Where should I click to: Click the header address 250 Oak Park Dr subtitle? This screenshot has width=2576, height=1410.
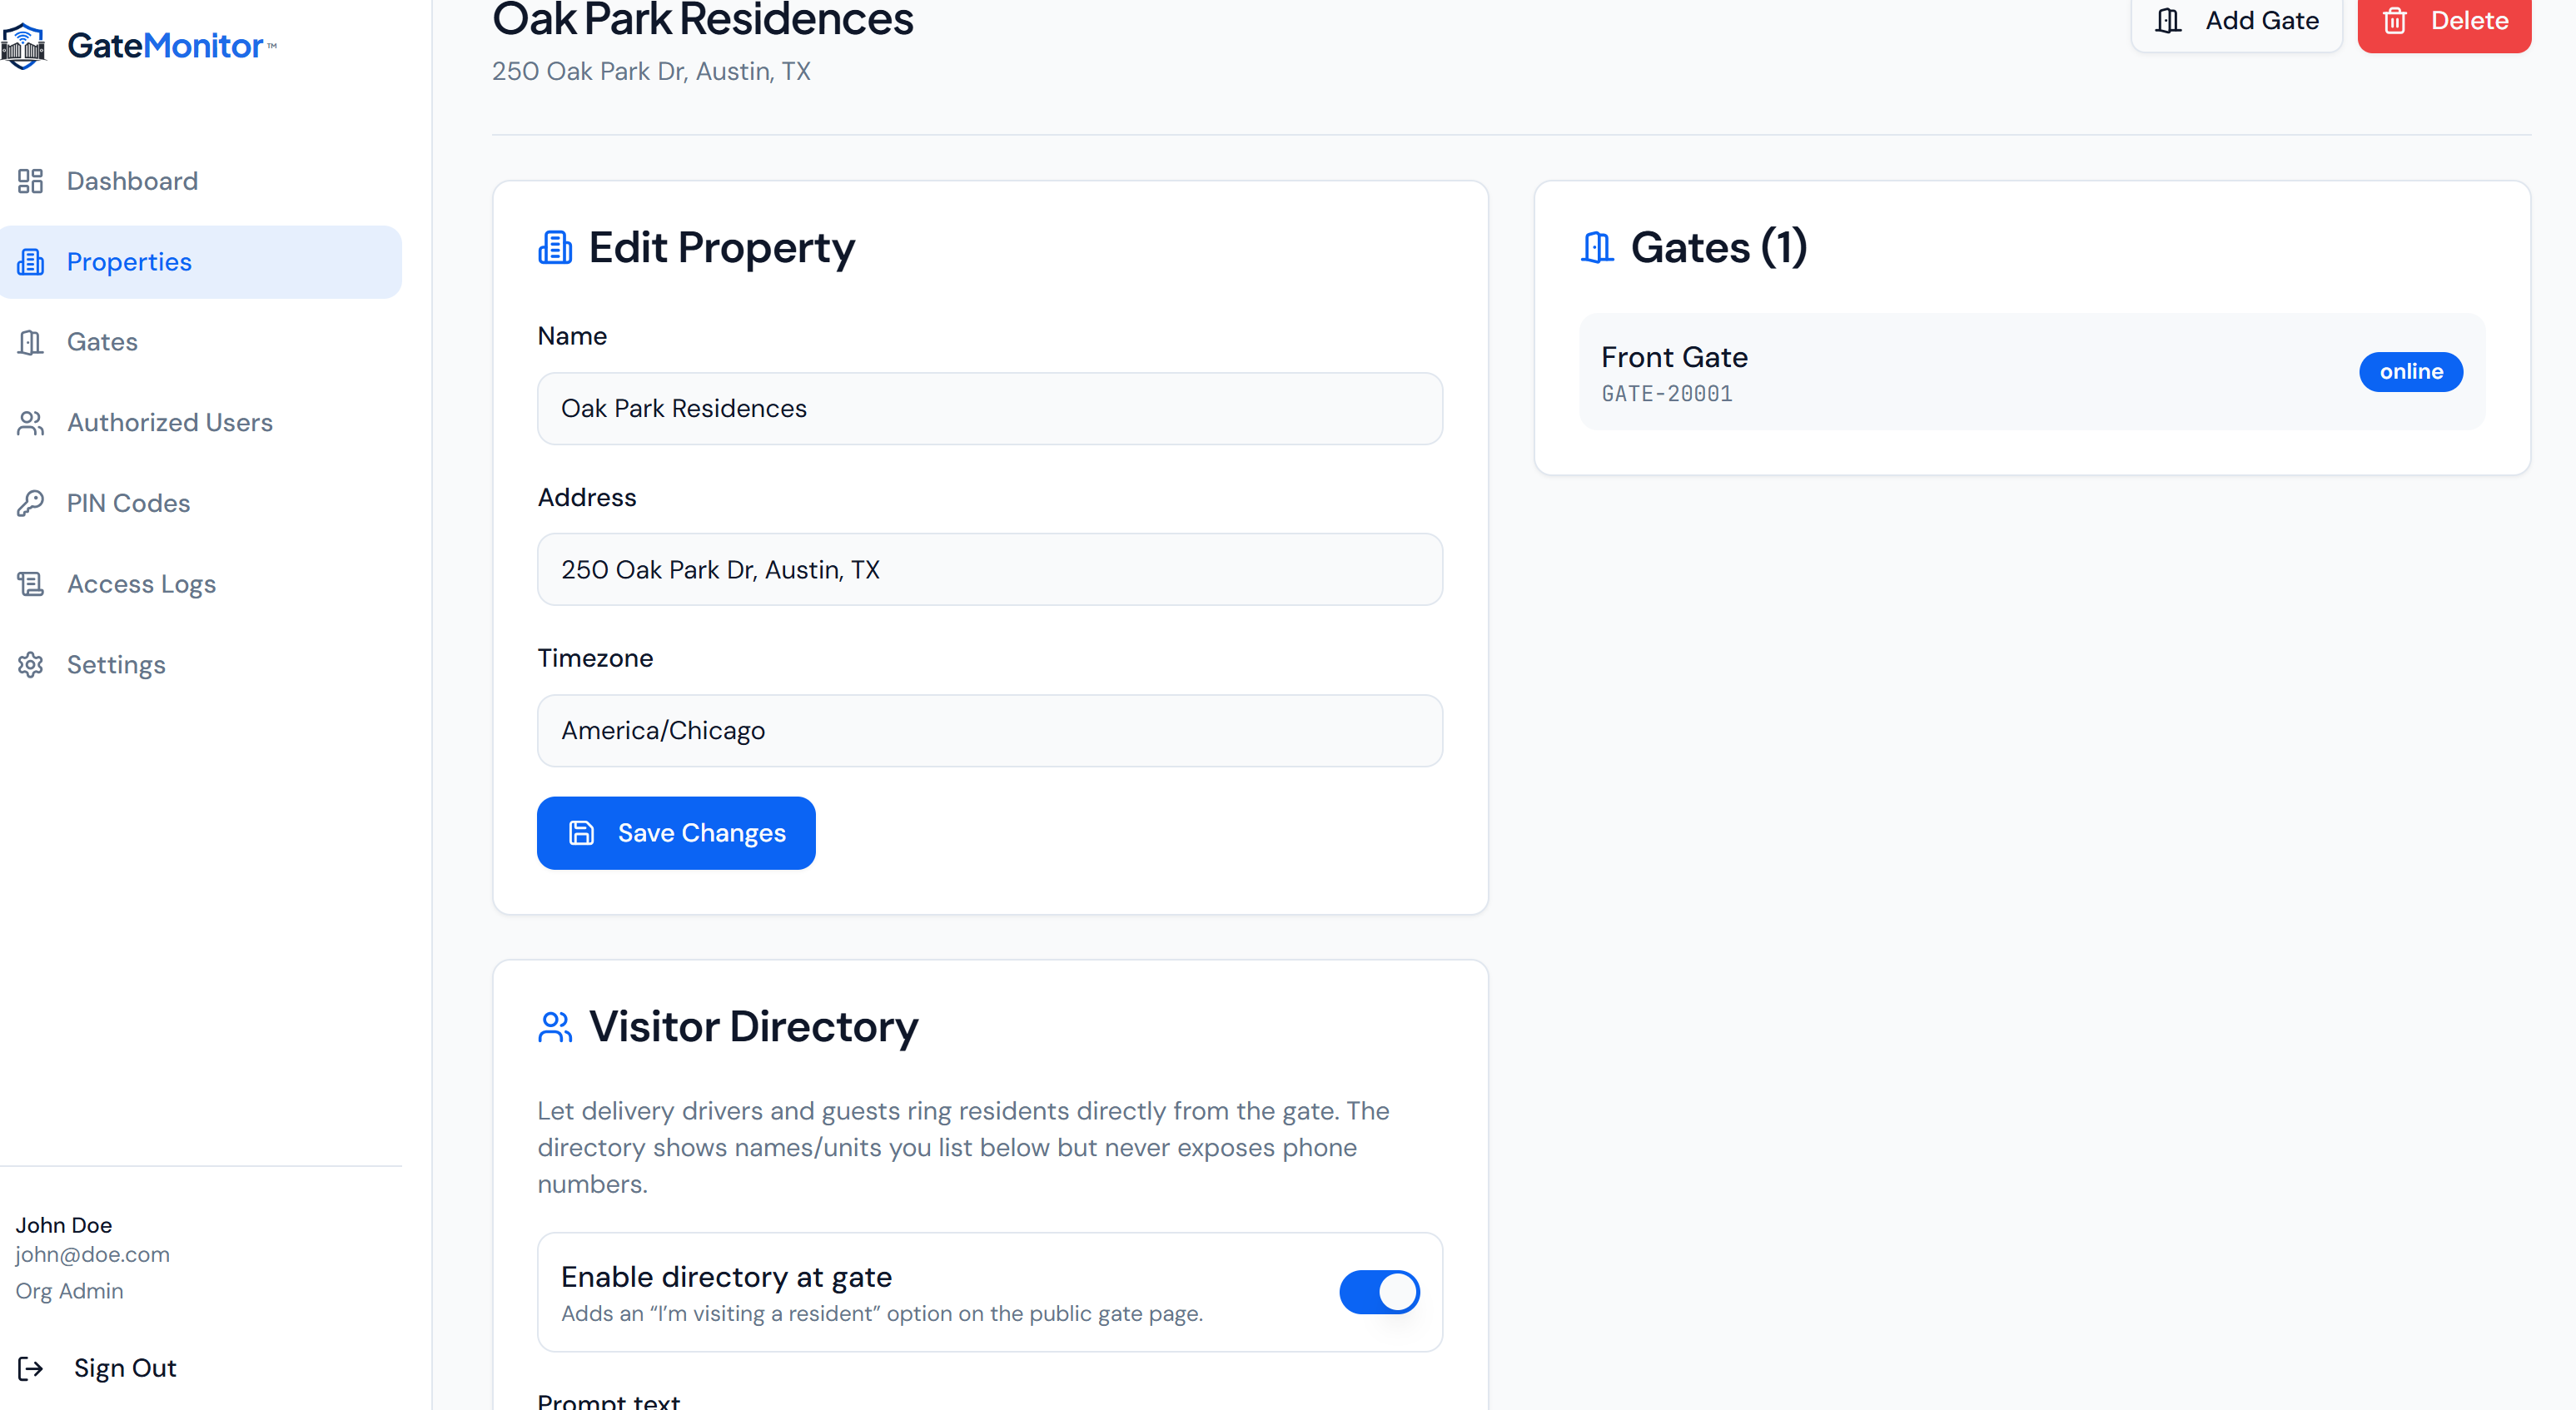[651, 72]
